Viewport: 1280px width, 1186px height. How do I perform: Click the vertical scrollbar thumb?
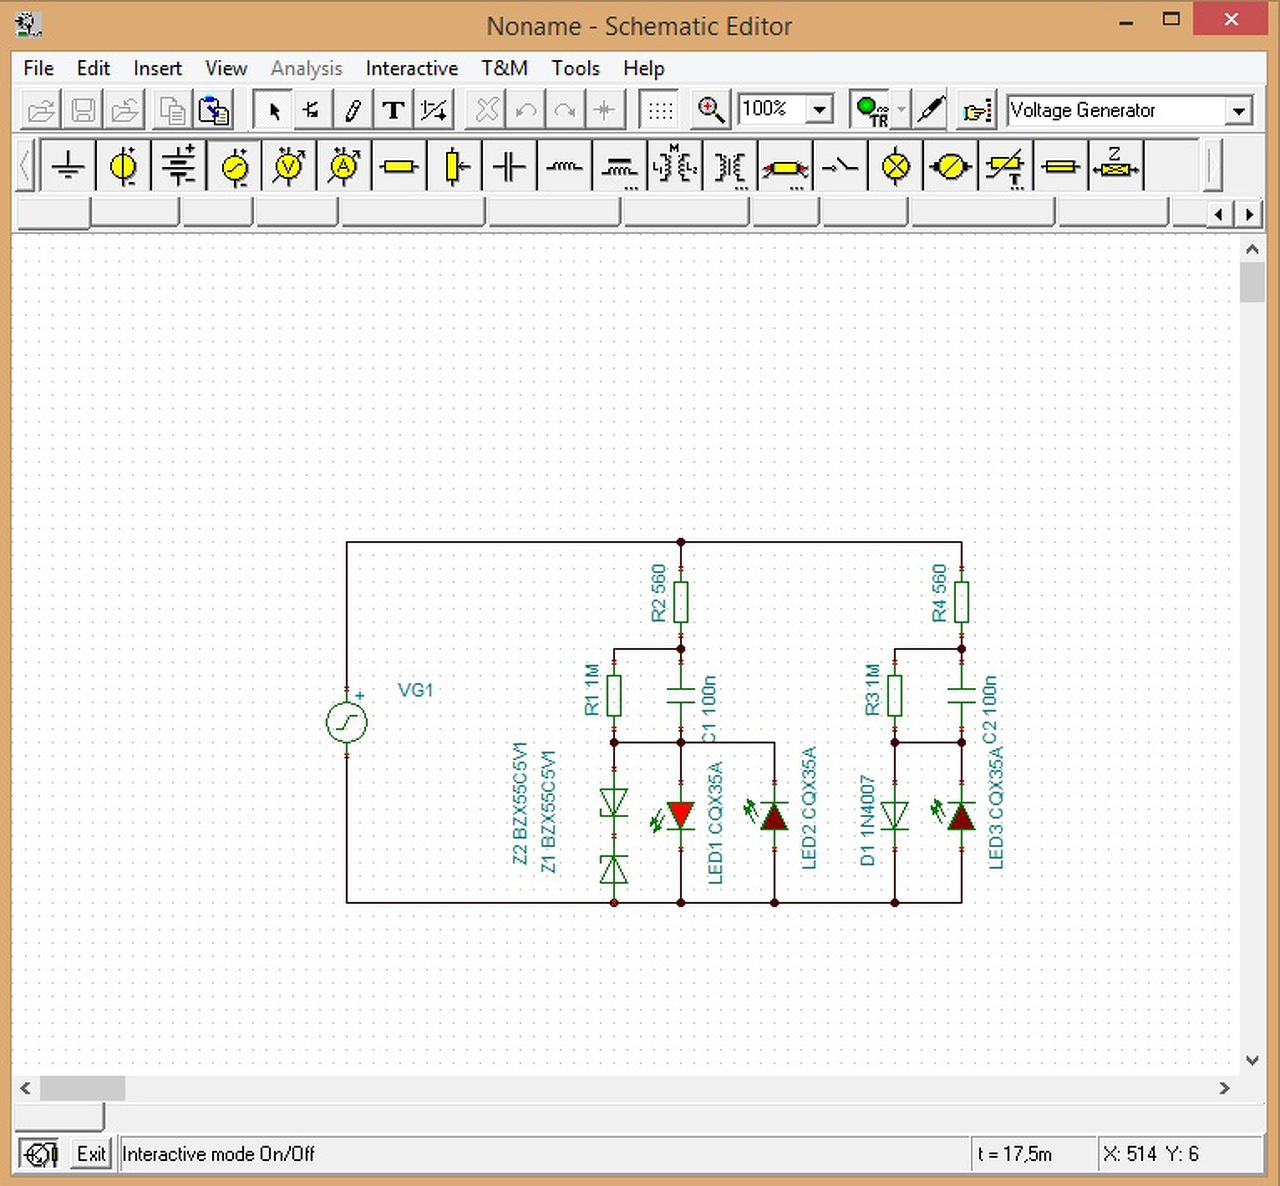pyautogui.click(x=1252, y=282)
